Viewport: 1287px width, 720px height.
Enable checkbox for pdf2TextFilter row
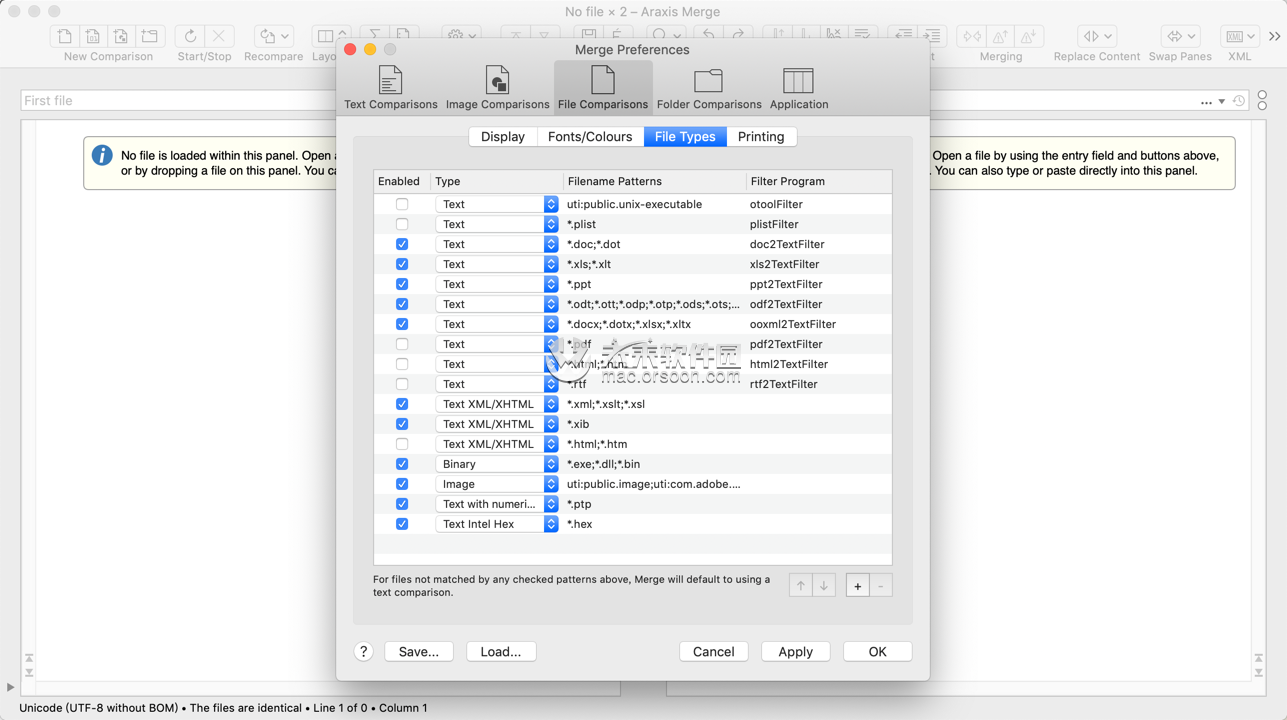pos(402,344)
